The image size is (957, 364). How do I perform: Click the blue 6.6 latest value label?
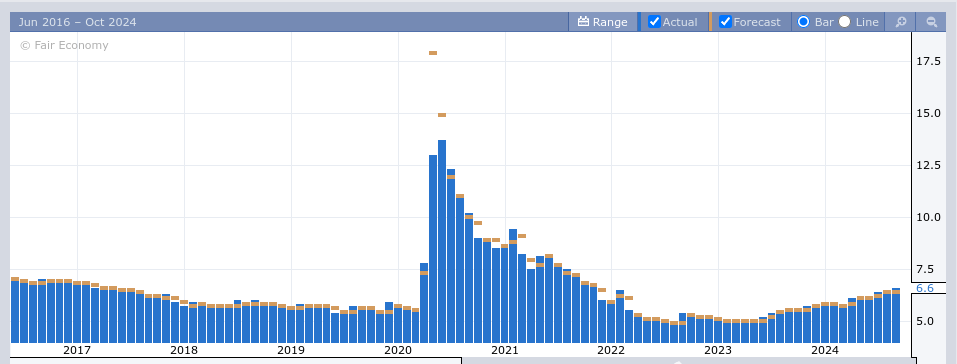[x=925, y=288]
